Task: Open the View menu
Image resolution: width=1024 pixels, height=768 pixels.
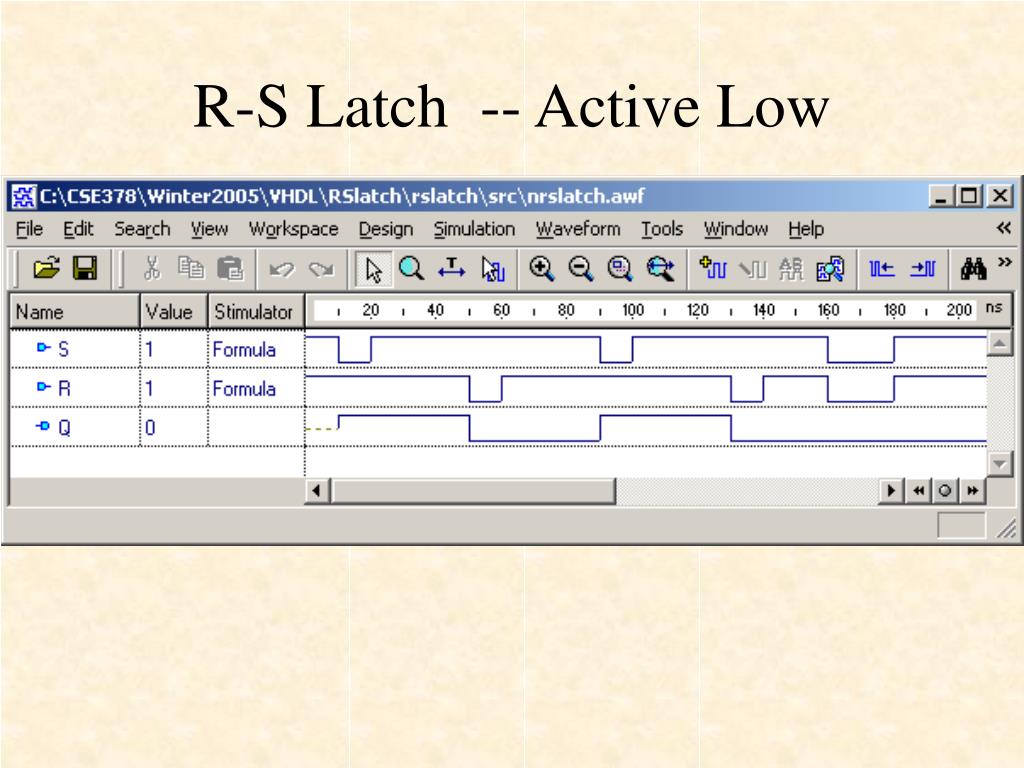Action: (209, 229)
